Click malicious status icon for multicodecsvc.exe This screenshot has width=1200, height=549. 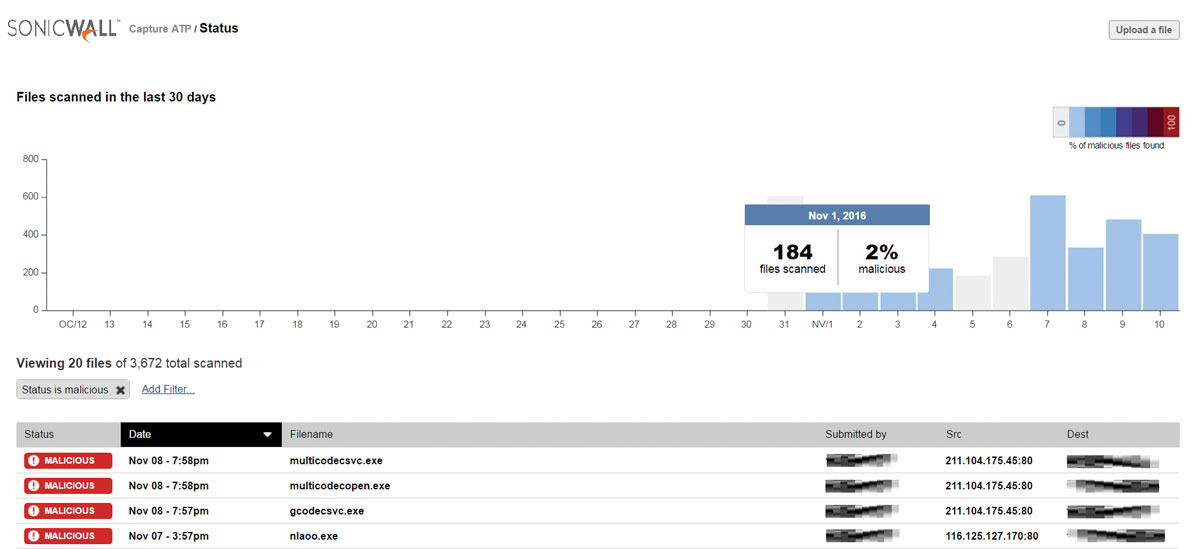(x=34, y=461)
